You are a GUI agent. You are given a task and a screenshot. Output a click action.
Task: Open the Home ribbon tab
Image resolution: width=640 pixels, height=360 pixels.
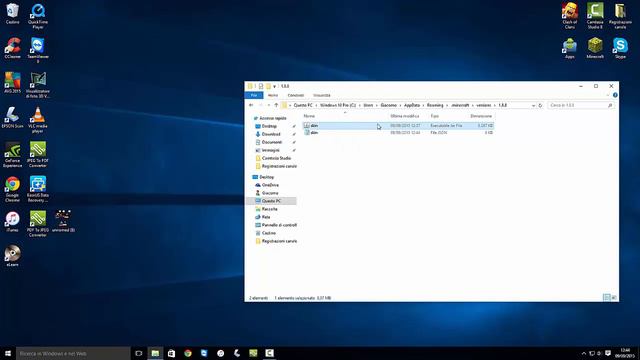[x=273, y=95]
